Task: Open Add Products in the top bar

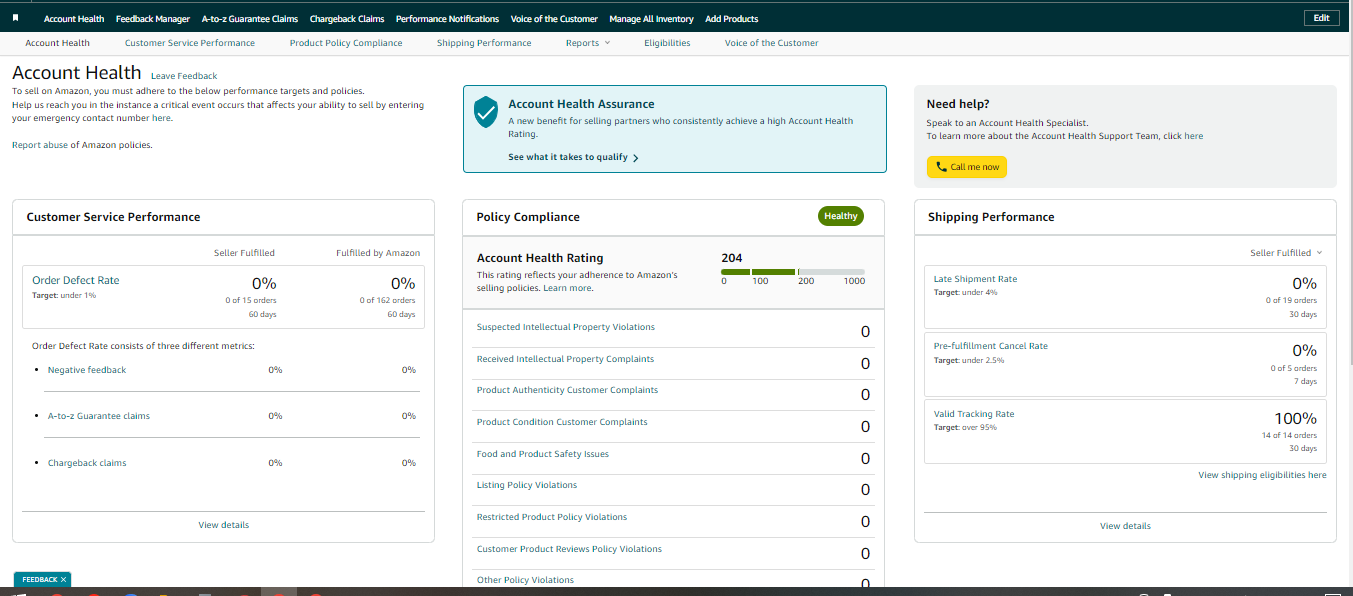Action: tap(732, 19)
